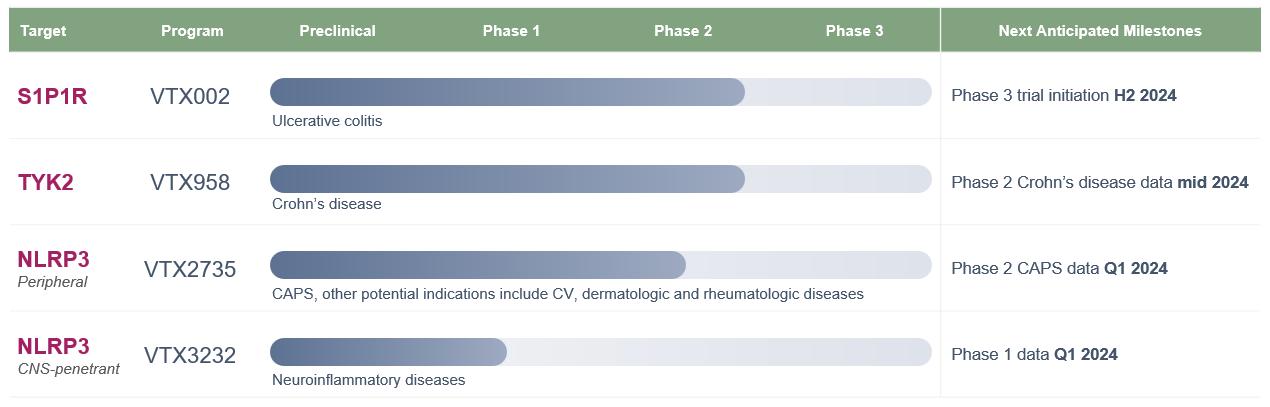Open the S1P1R target link
This screenshot has width=1270, height=407.
[52, 96]
